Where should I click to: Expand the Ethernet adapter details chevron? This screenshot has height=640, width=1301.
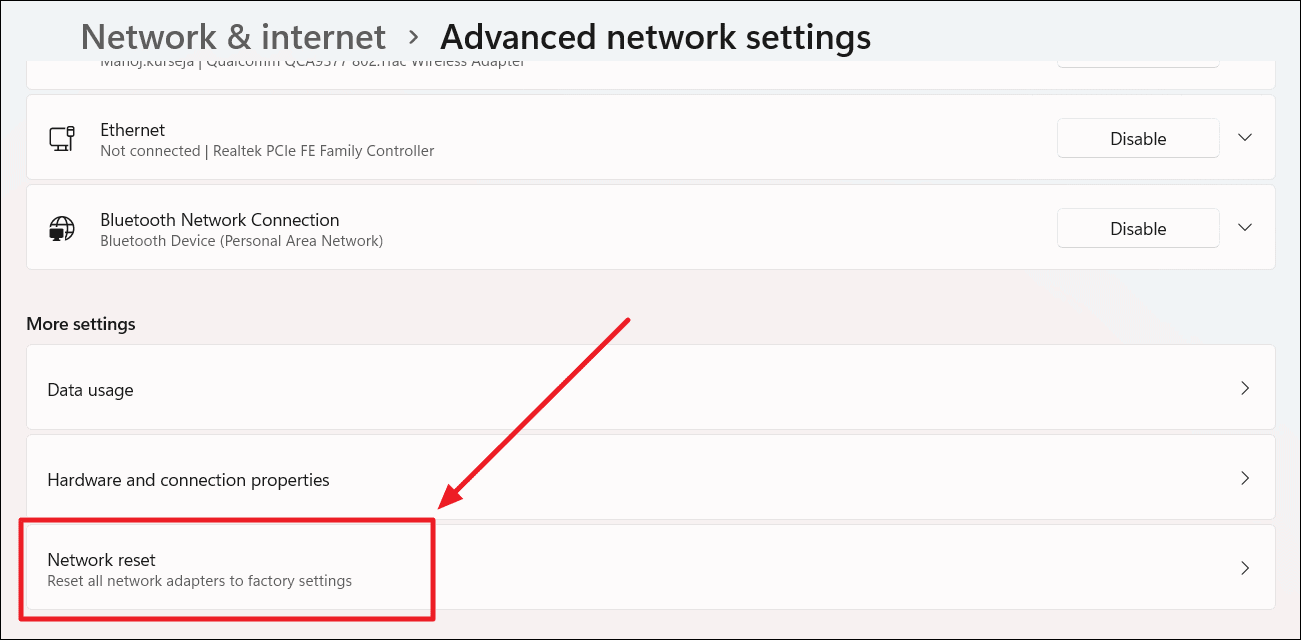click(x=1244, y=138)
